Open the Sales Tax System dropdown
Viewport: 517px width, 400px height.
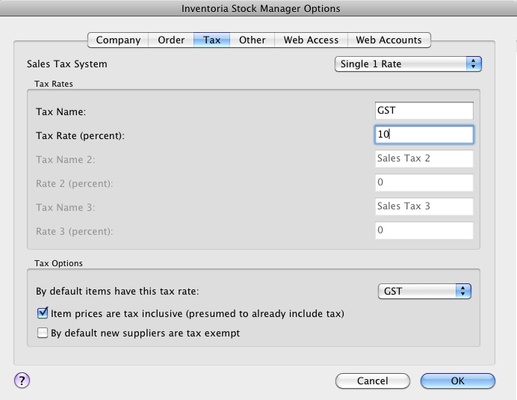(x=408, y=64)
